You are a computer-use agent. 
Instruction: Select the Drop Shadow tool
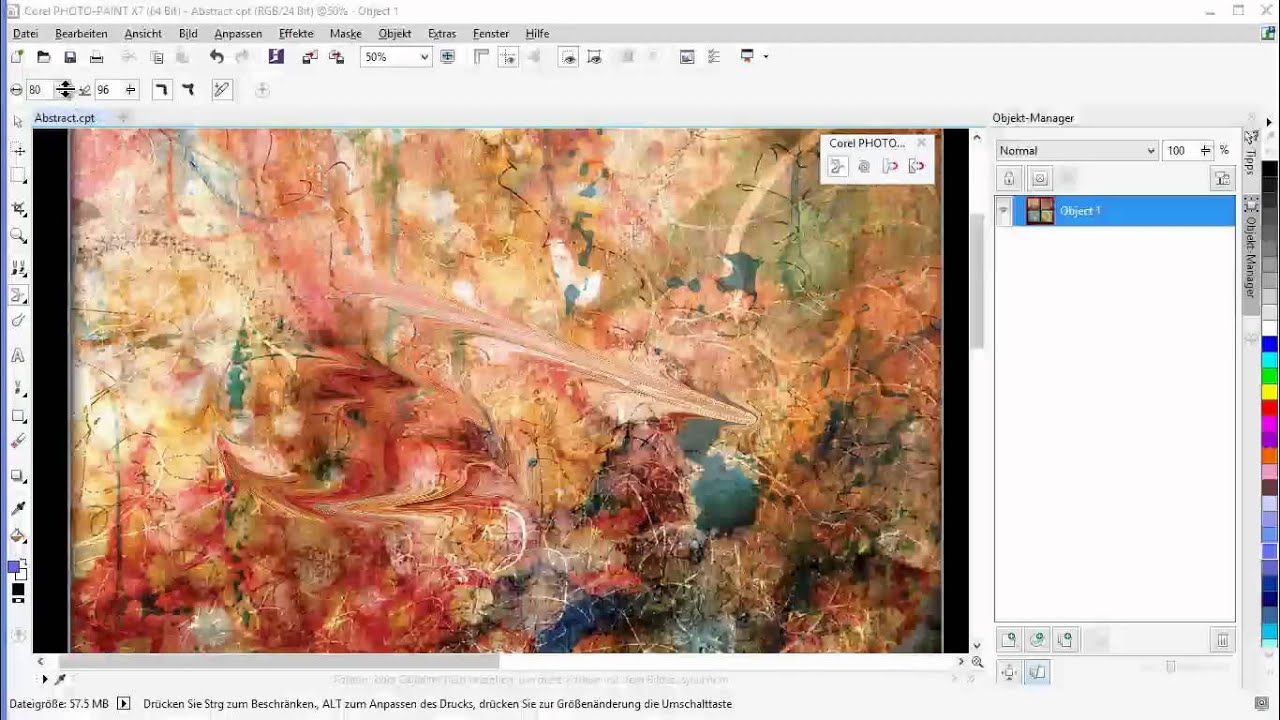(18, 476)
